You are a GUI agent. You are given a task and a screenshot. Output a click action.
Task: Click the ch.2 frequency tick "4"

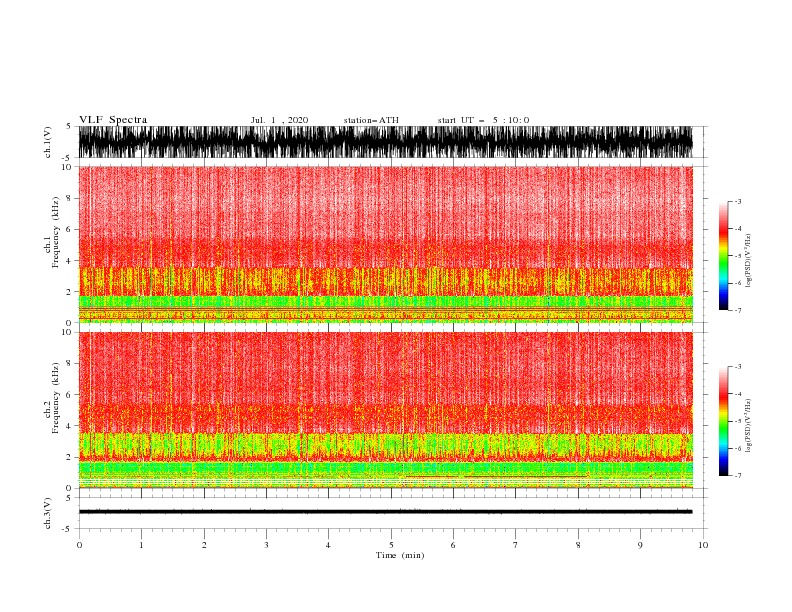pyautogui.click(x=69, y=426)
